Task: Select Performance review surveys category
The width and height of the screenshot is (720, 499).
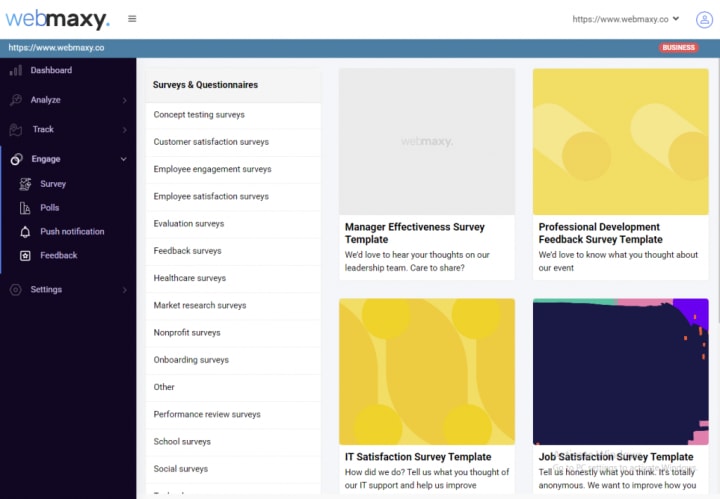Action: [233, 414]
